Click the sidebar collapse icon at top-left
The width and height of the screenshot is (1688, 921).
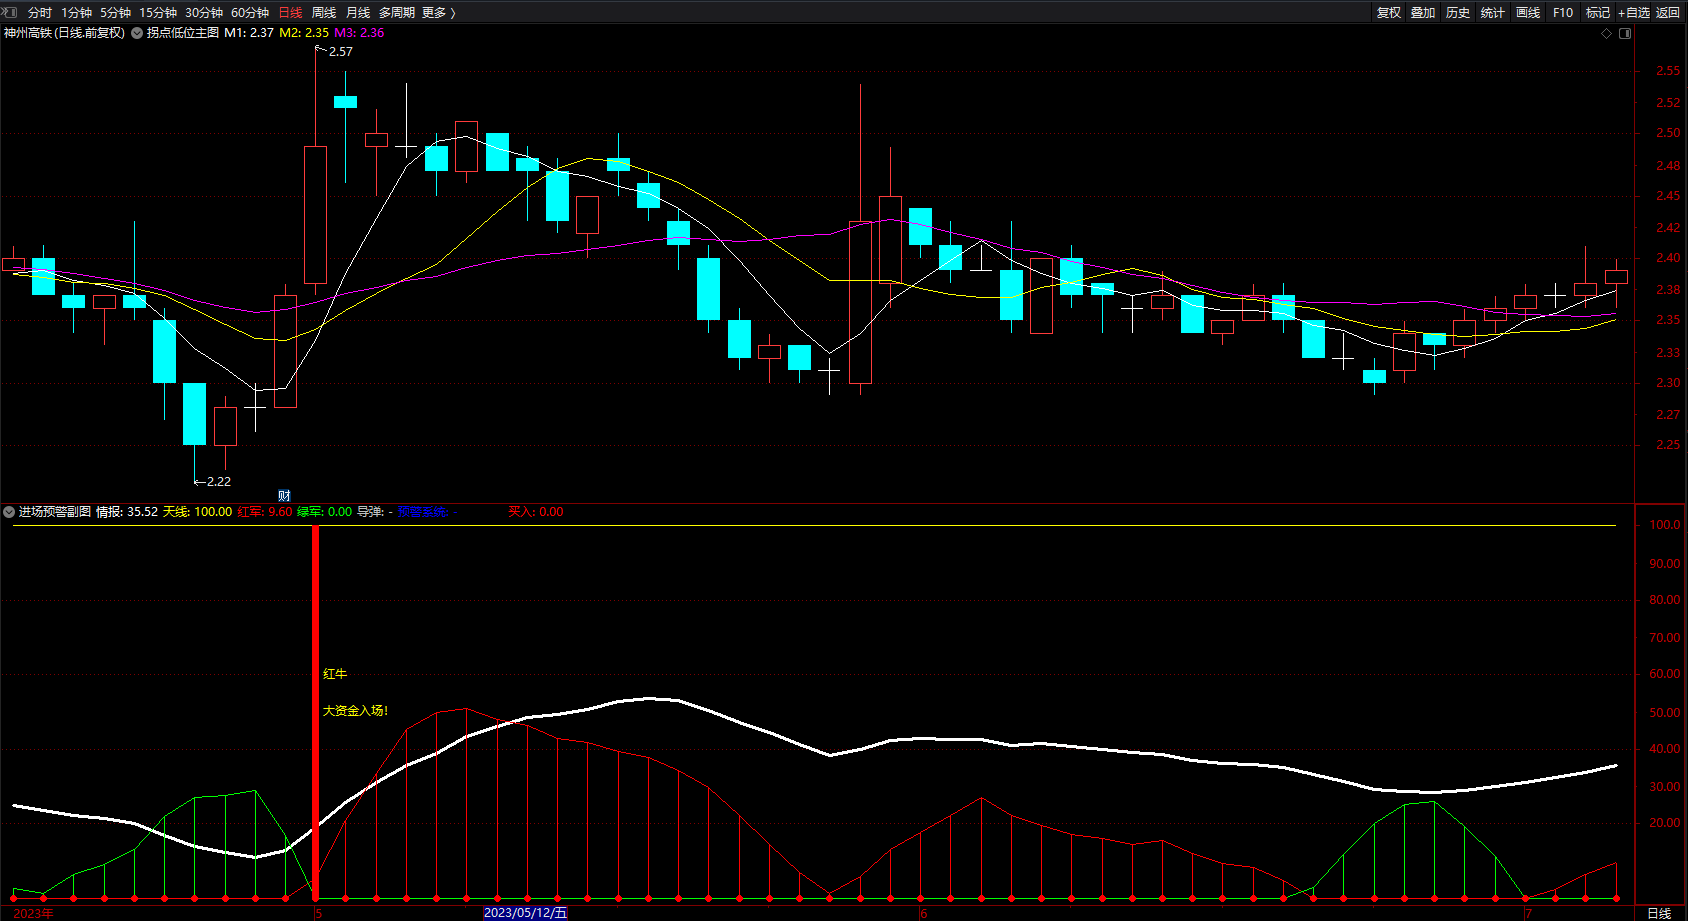[10, 12]
